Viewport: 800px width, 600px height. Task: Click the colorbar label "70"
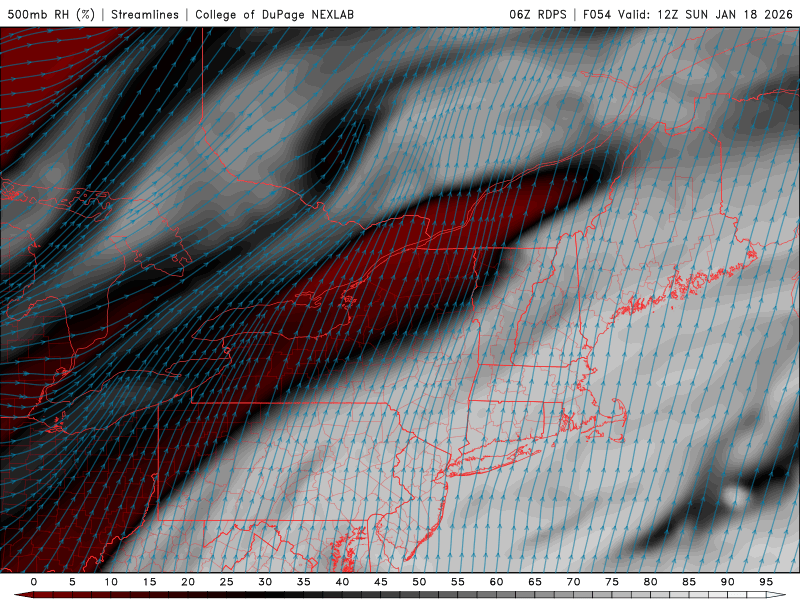[x=573, y=582]
